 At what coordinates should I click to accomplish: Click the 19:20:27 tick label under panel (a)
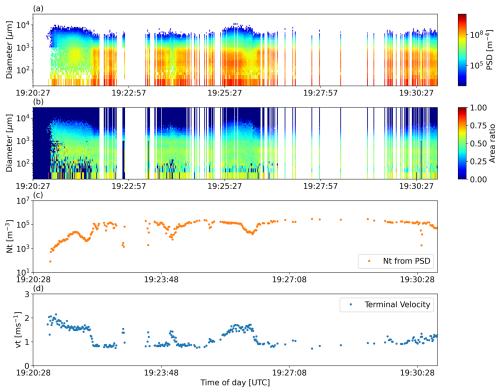pos(33,93)
